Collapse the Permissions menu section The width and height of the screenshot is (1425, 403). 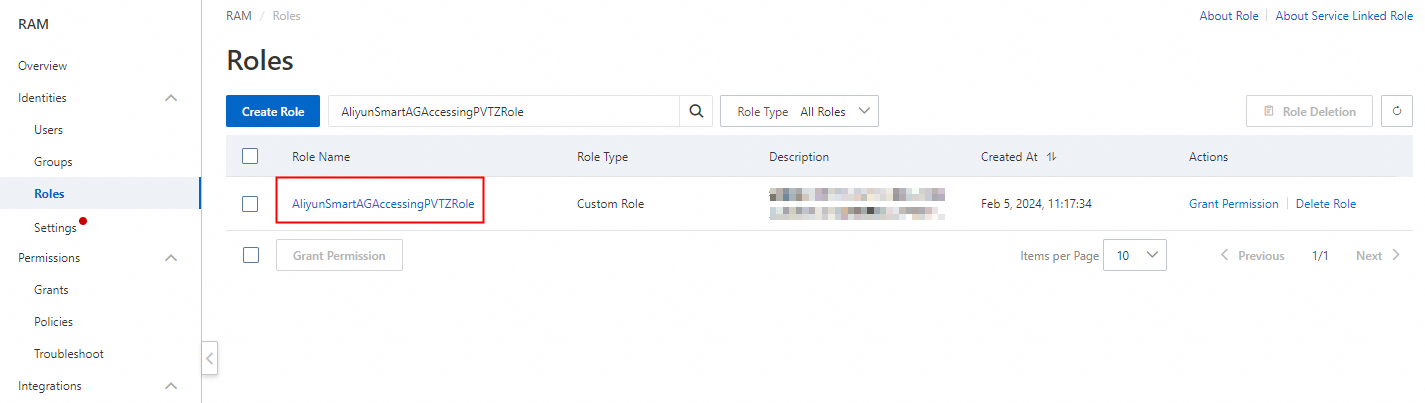pos(171,258)
